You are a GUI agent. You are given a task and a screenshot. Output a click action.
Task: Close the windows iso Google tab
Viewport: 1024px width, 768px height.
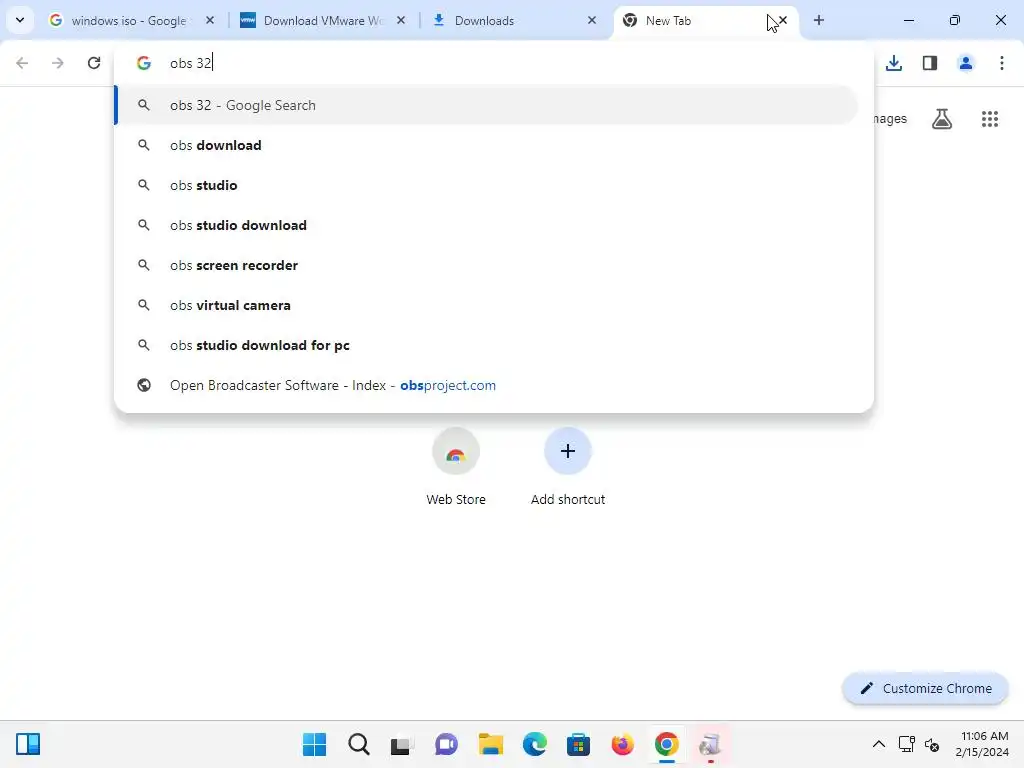210,20
